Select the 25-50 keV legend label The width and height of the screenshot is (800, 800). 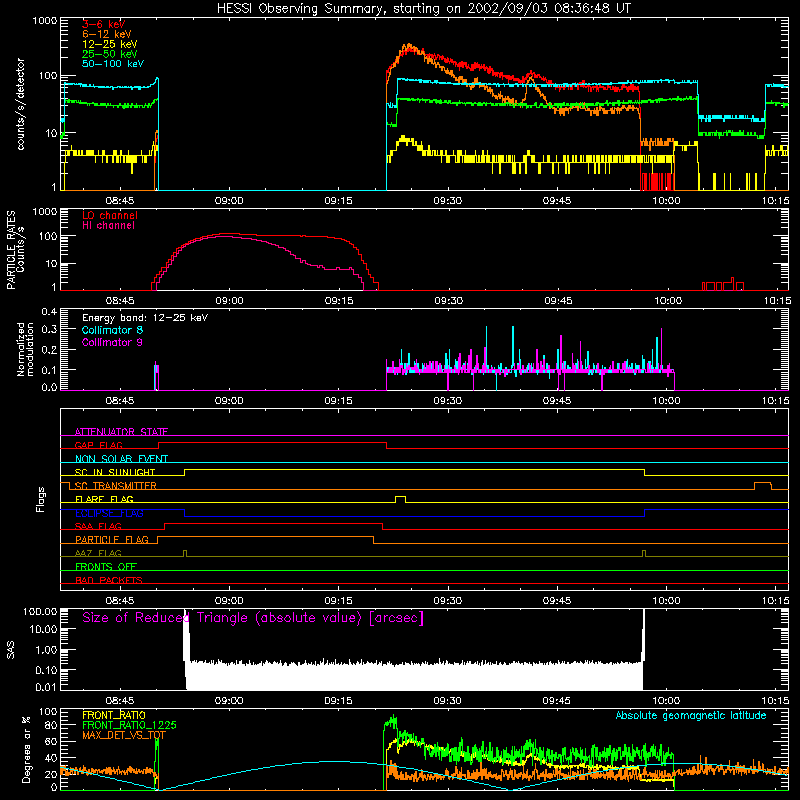coord(110,54)
